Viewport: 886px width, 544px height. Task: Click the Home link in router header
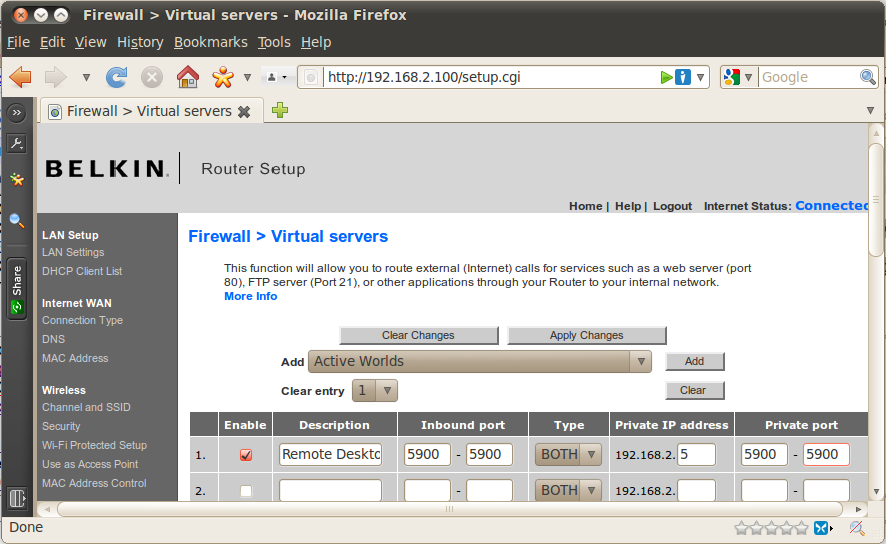coord(585,206)
